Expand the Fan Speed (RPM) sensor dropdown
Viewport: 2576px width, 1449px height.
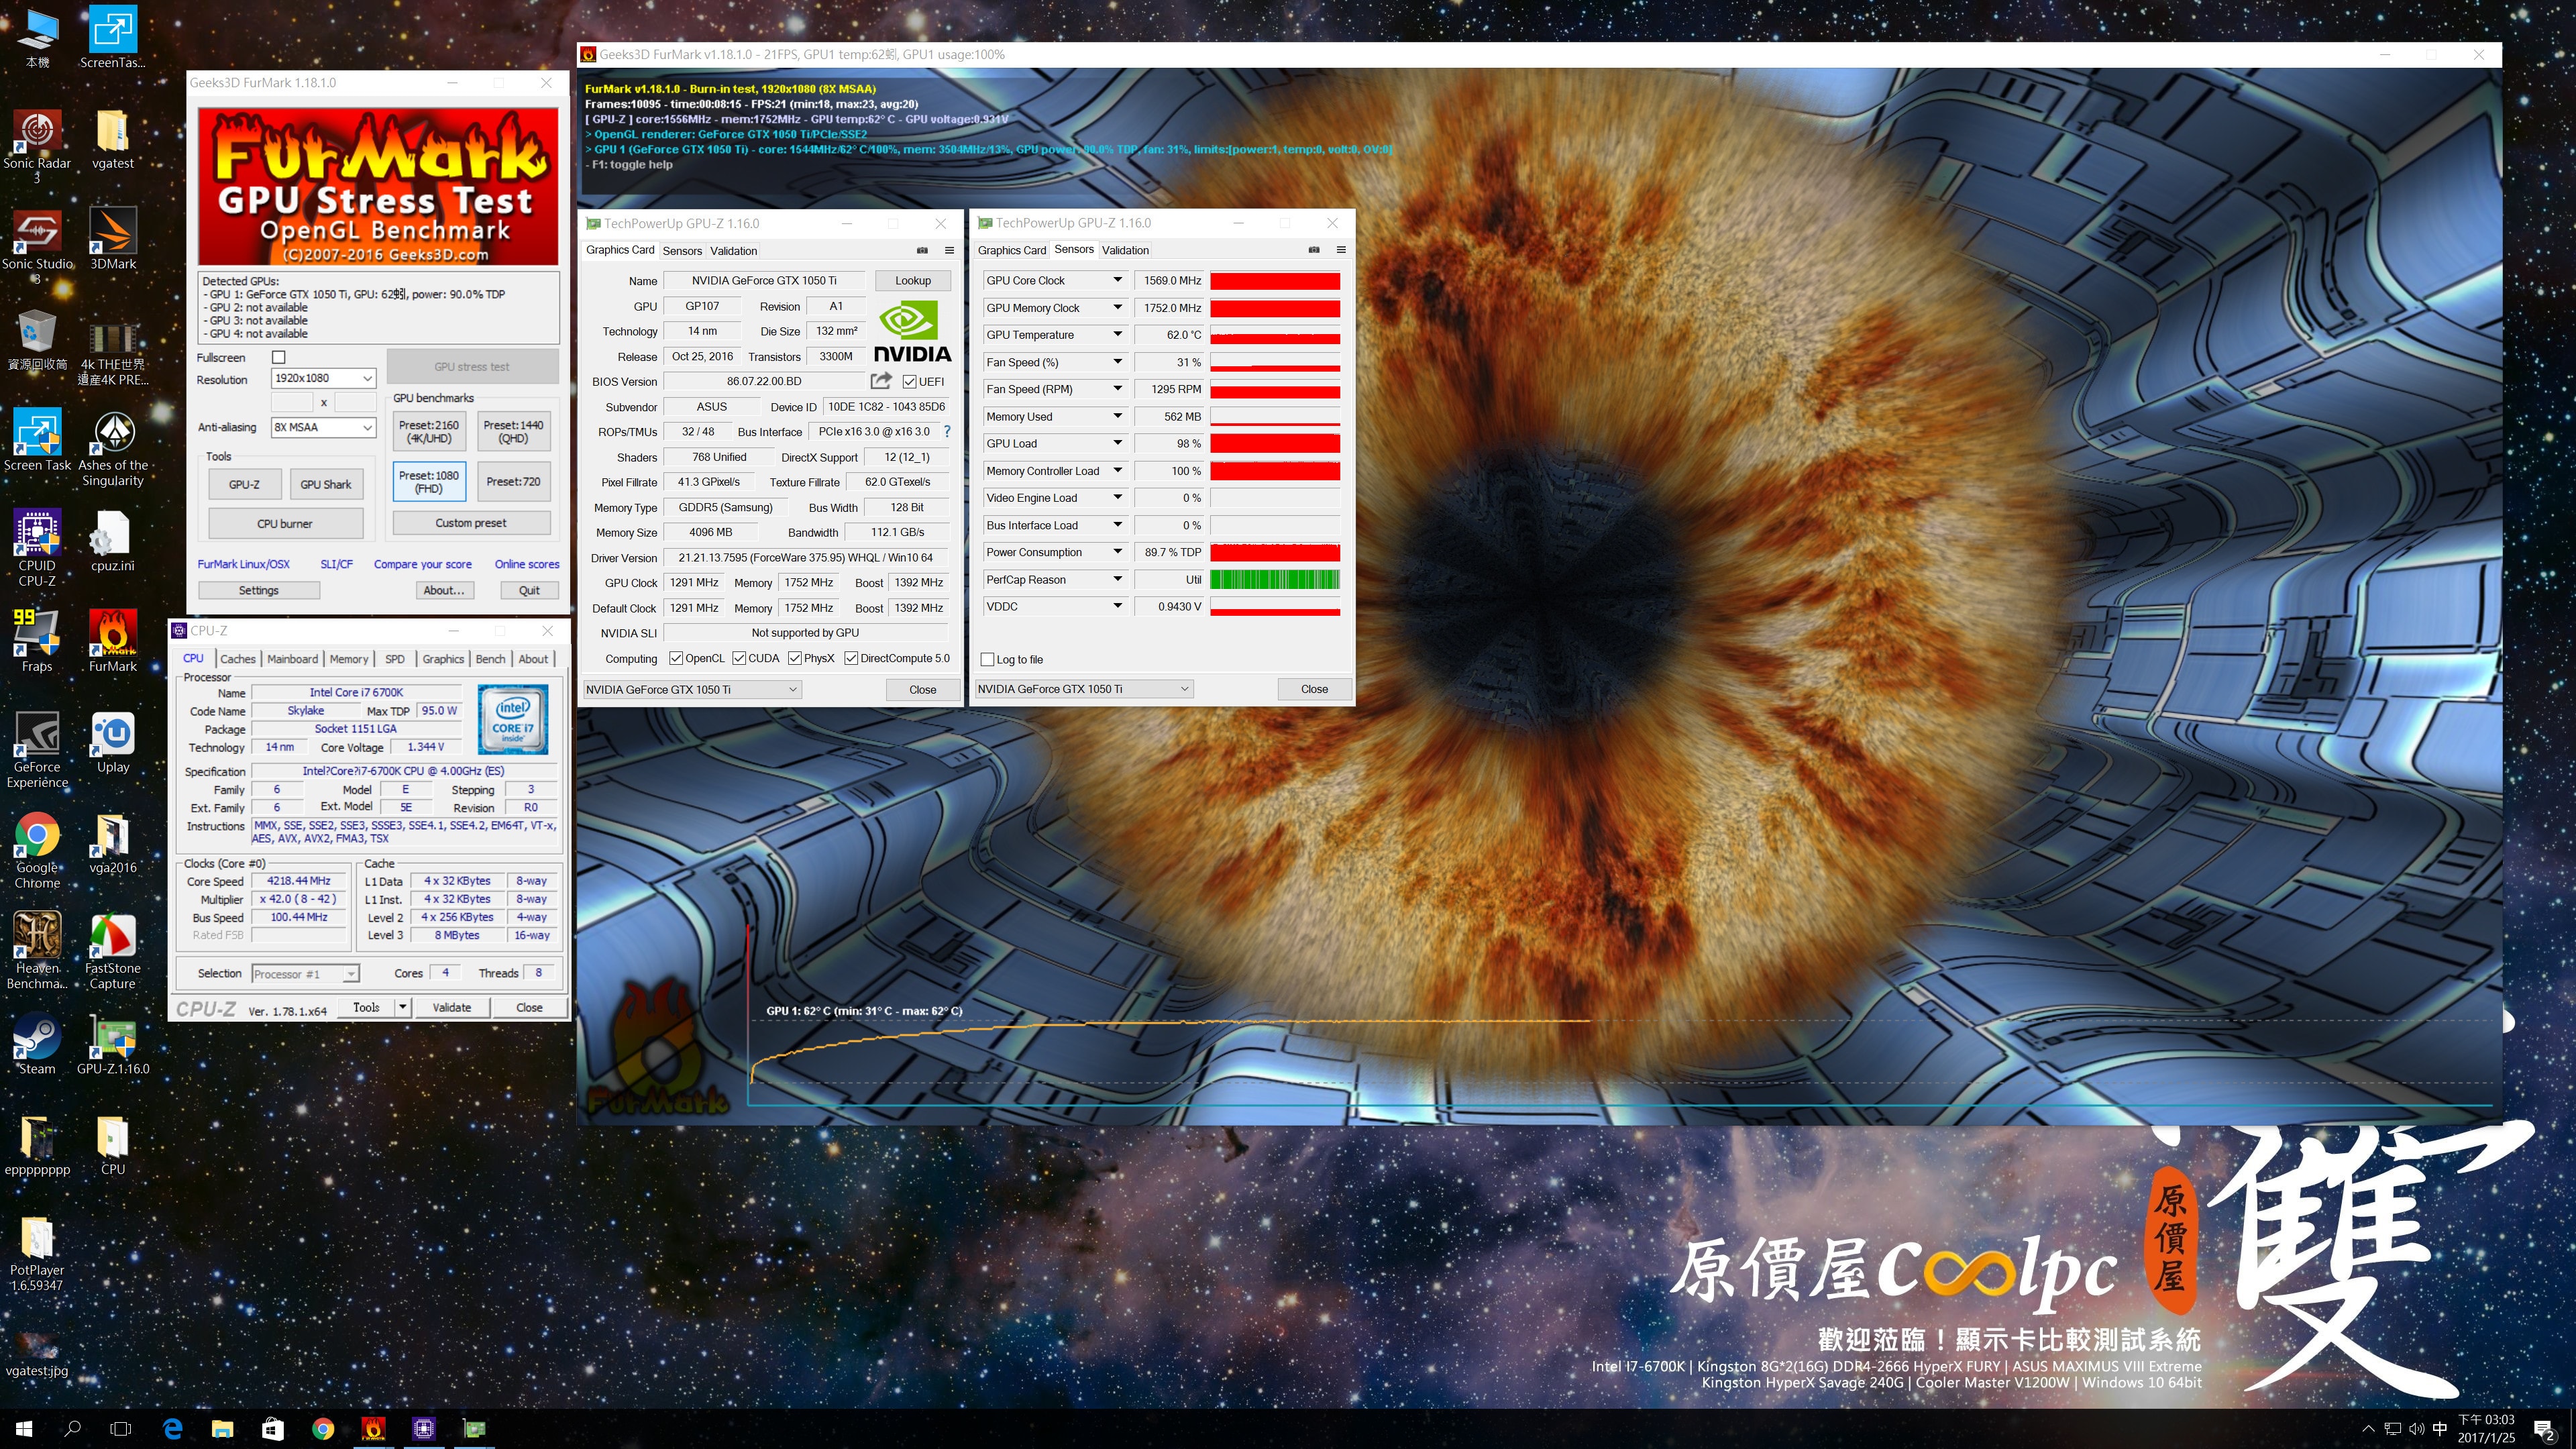click(x=1117, y=389)
